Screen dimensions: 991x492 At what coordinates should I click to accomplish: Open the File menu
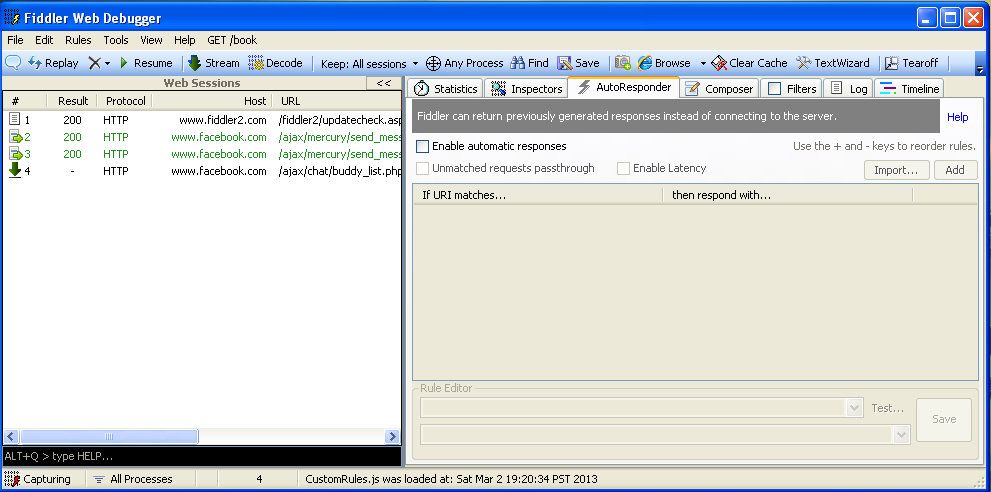pyautogui.click(x=15, y=40)
